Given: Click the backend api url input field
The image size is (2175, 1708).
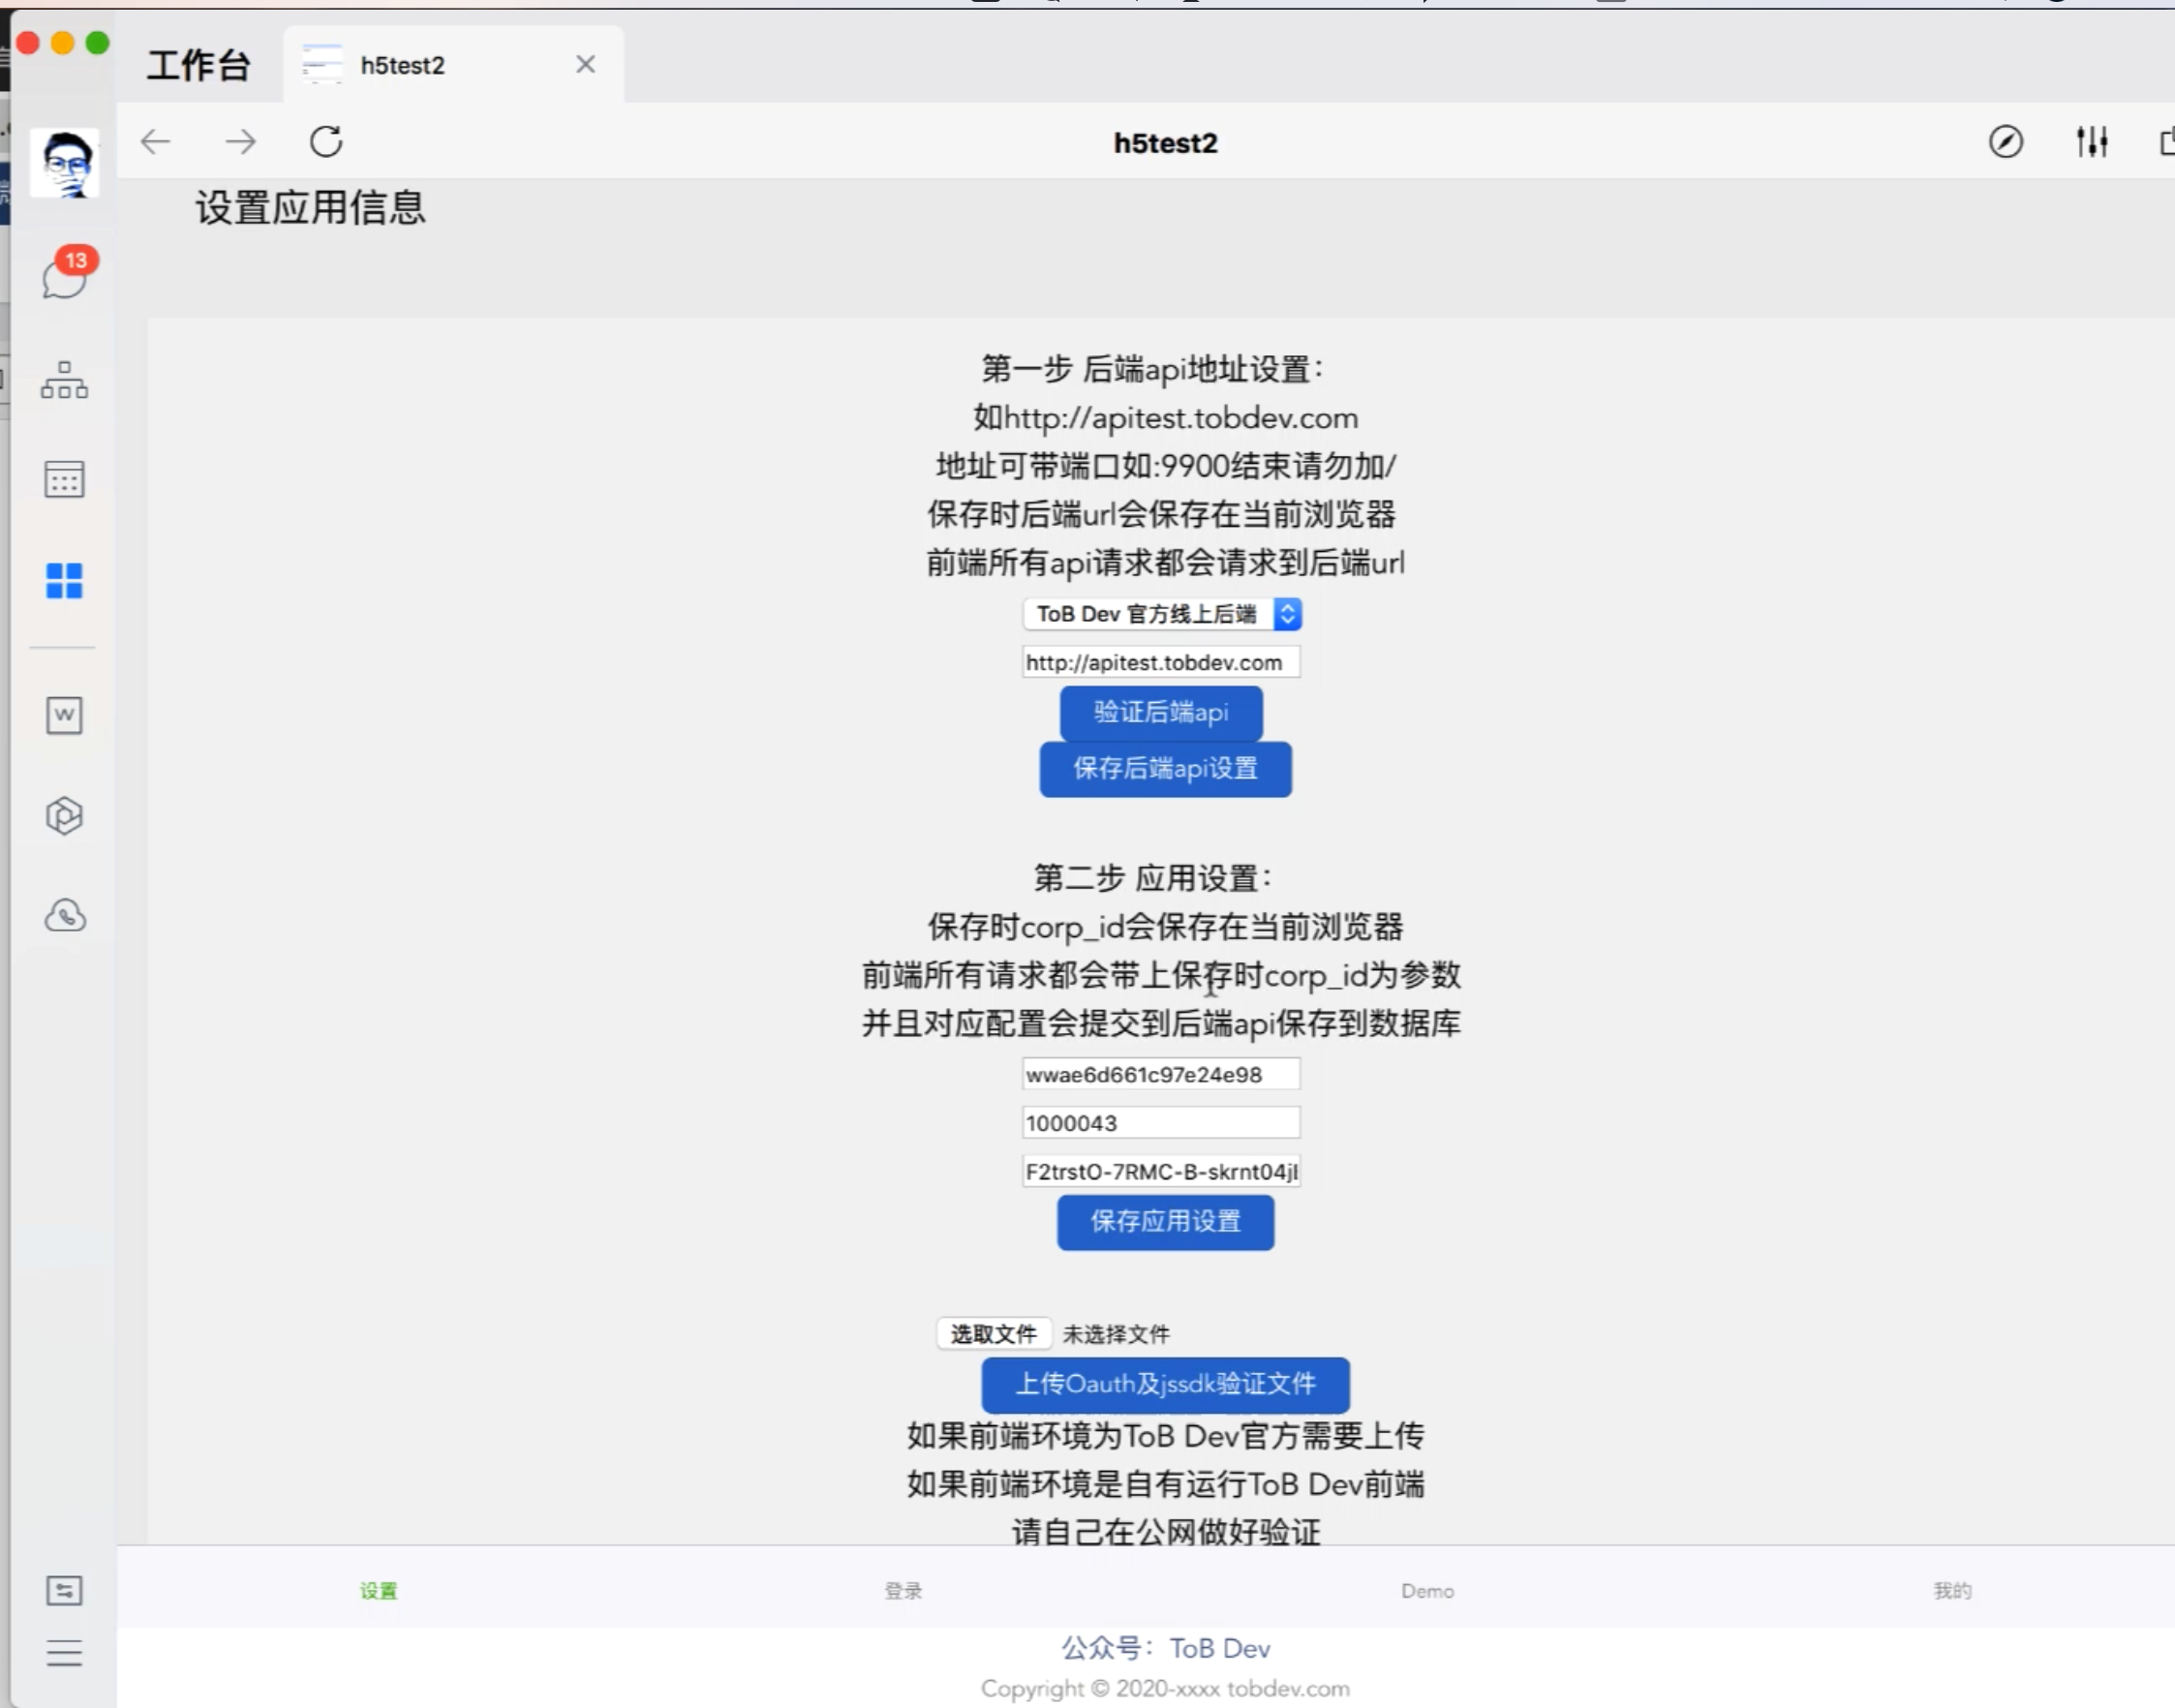Looking at the screenshot, I should (1161, 662).
